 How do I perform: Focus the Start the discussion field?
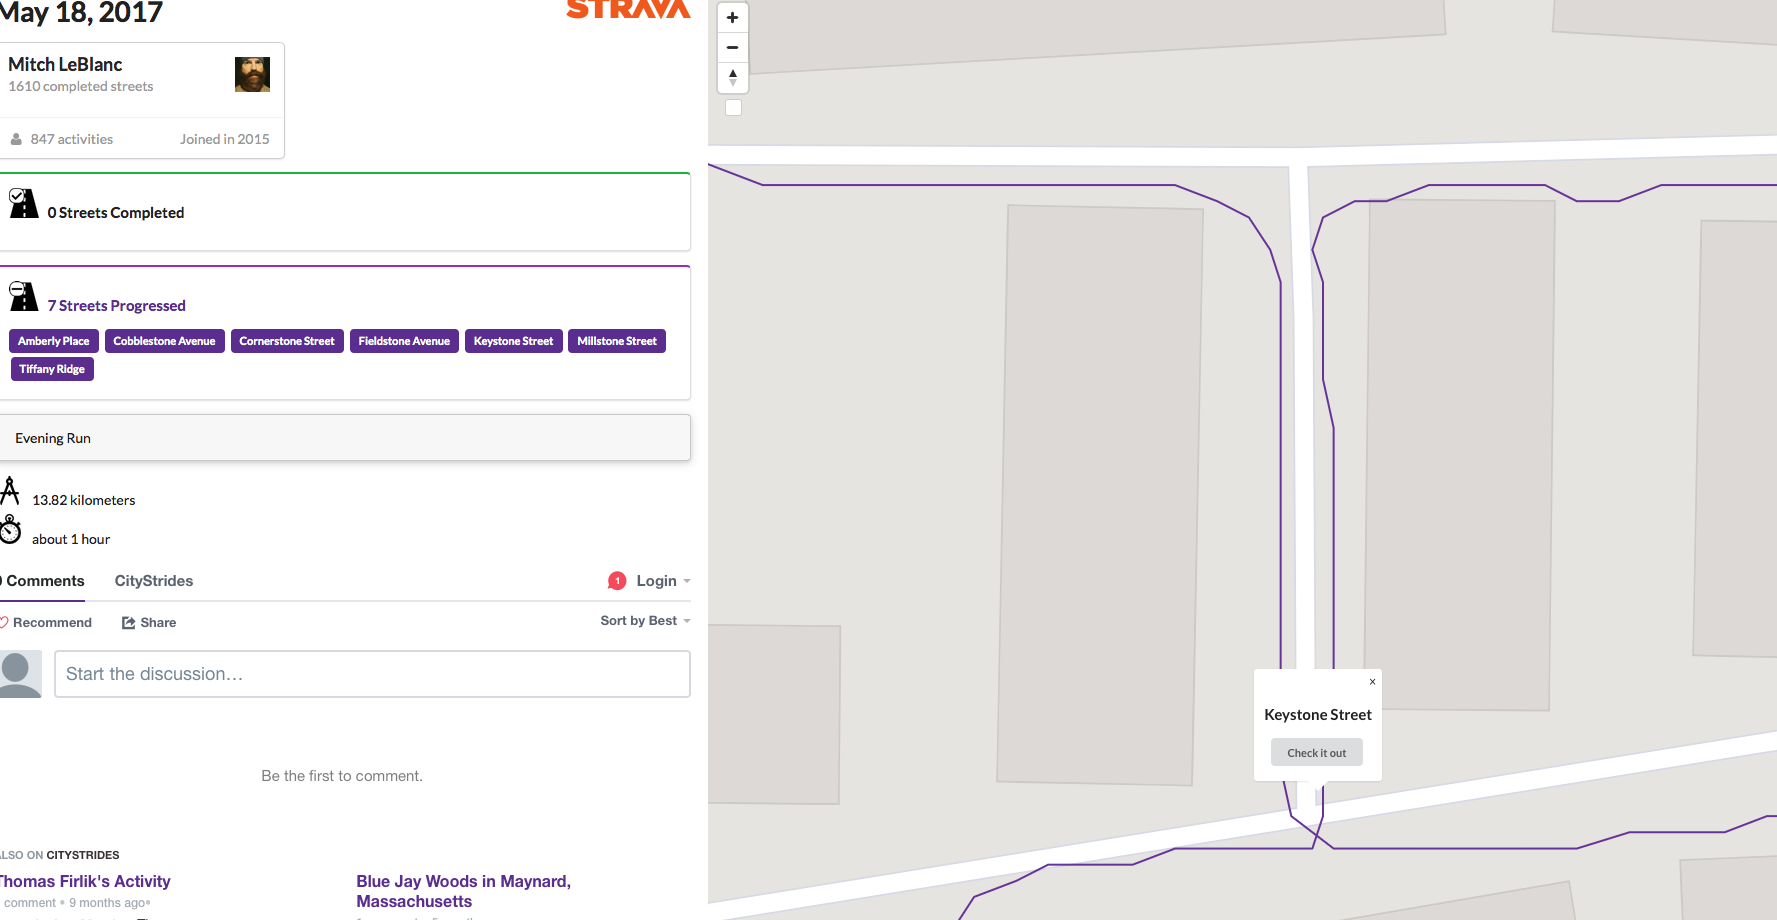point(372,674)
